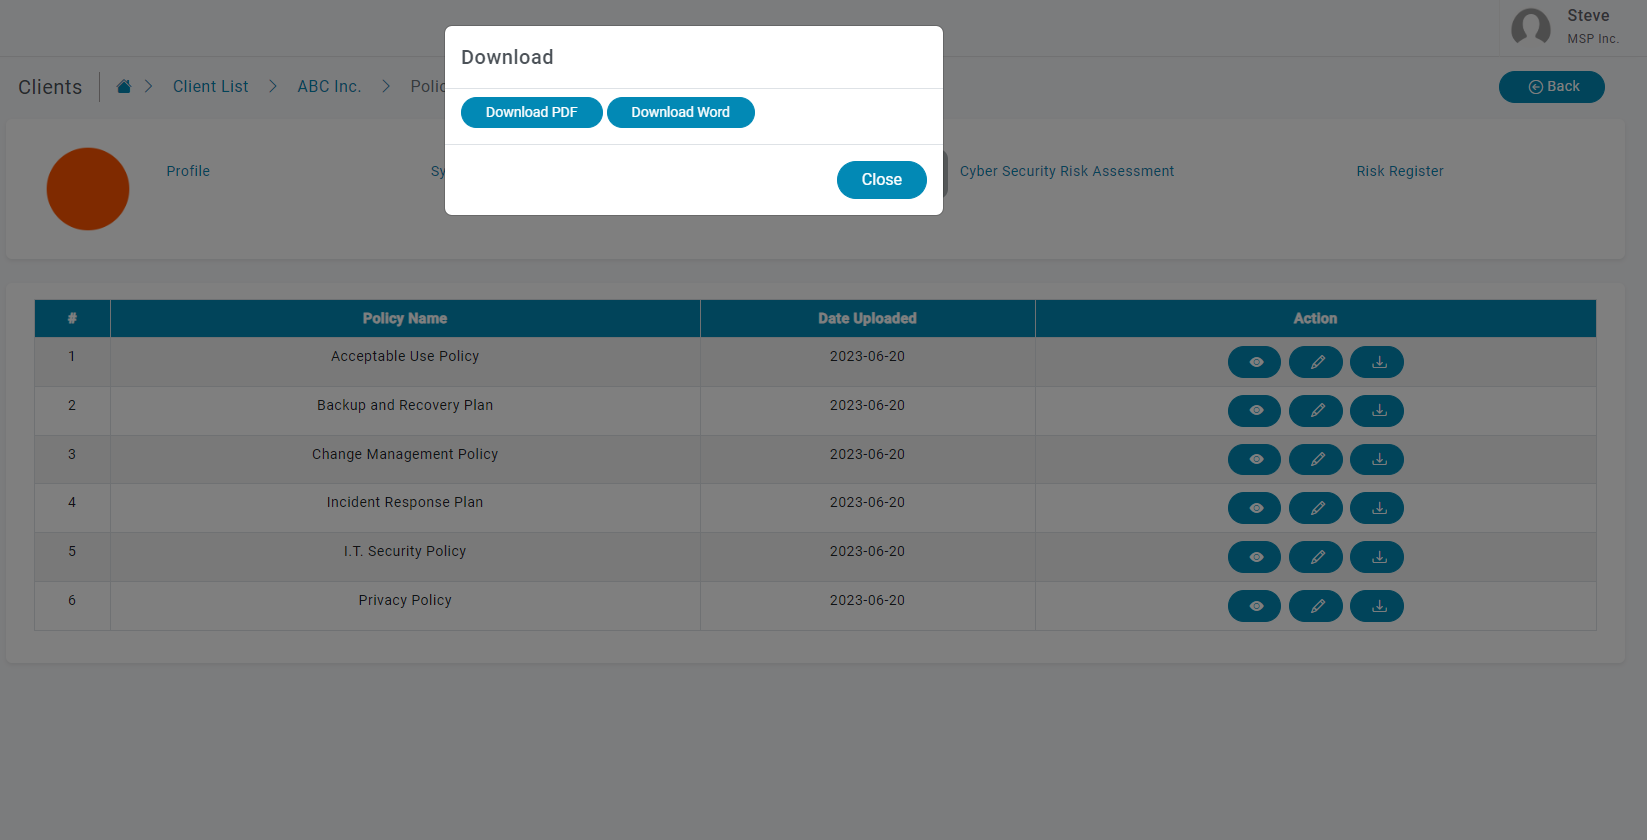Go to Client List breadcrumb link

coord(210,87)
